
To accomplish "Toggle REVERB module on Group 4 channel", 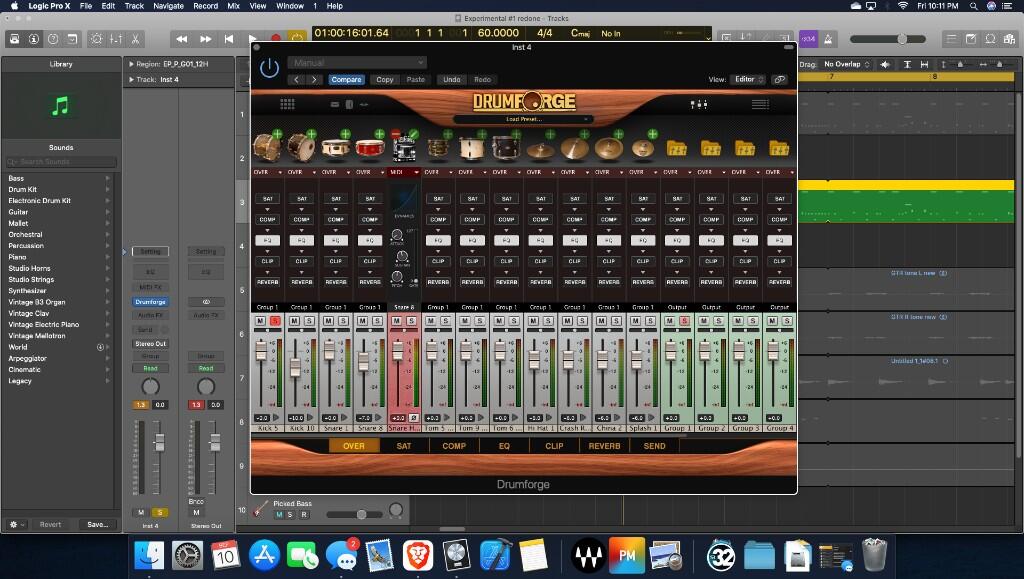I will click(779, 282).
